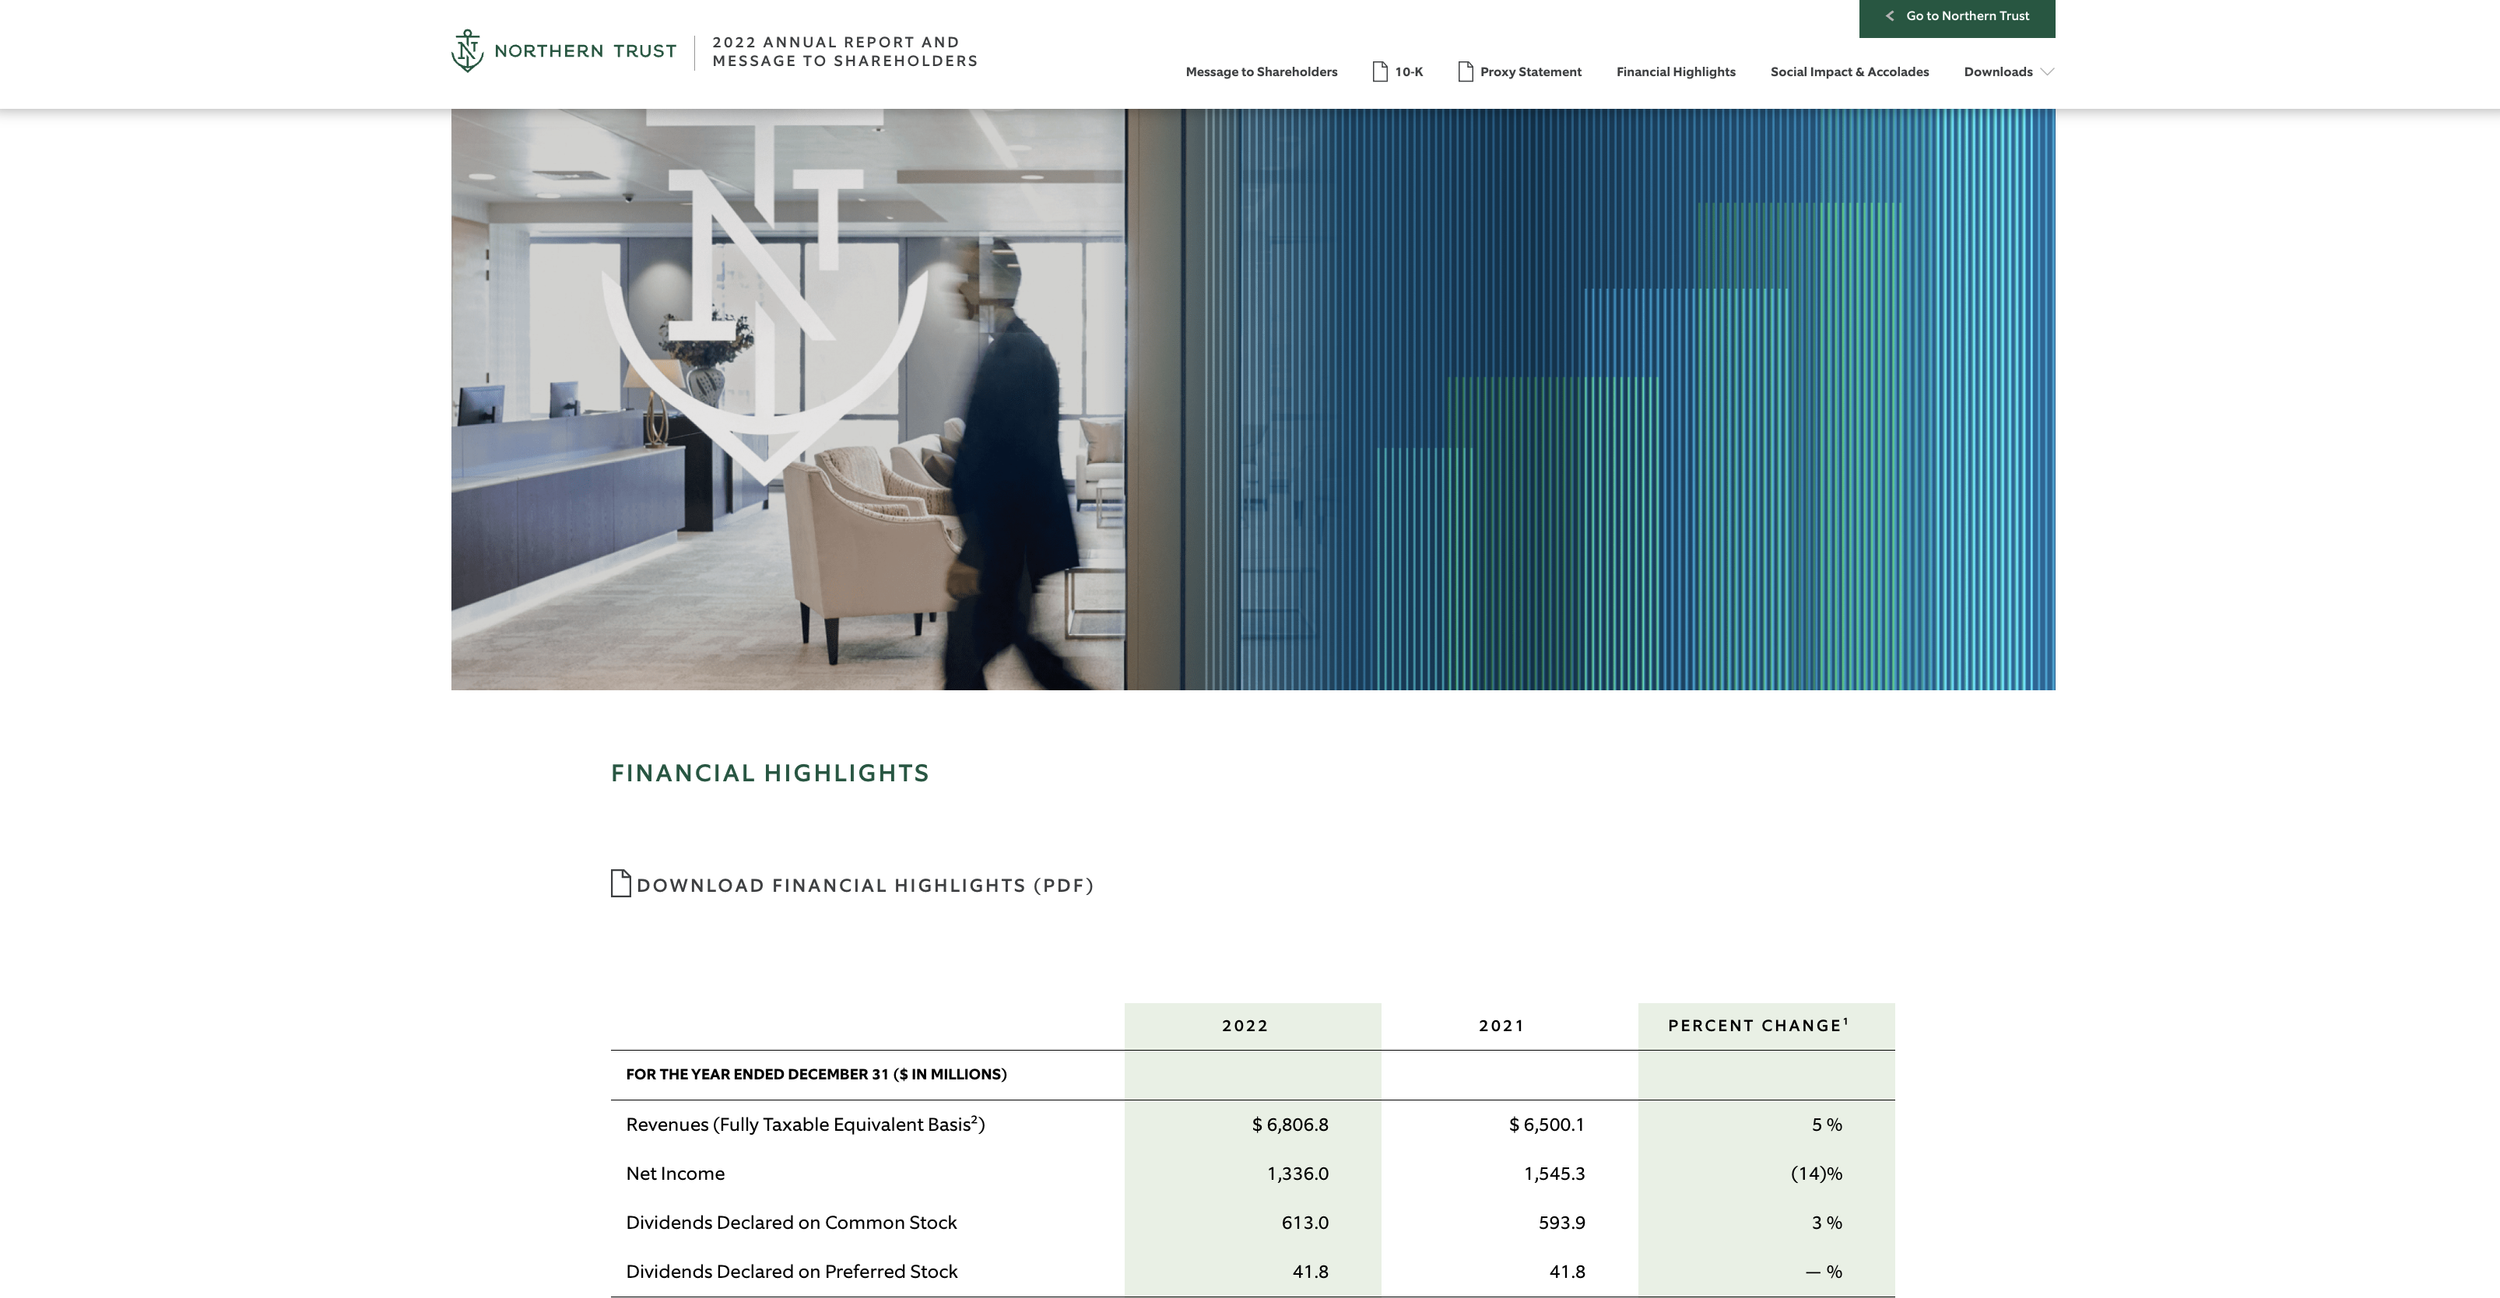Screen dimensions: 2500x1298
Task: Click the back arrow in Go to Northern Trust
Action: coord(1889,16)
